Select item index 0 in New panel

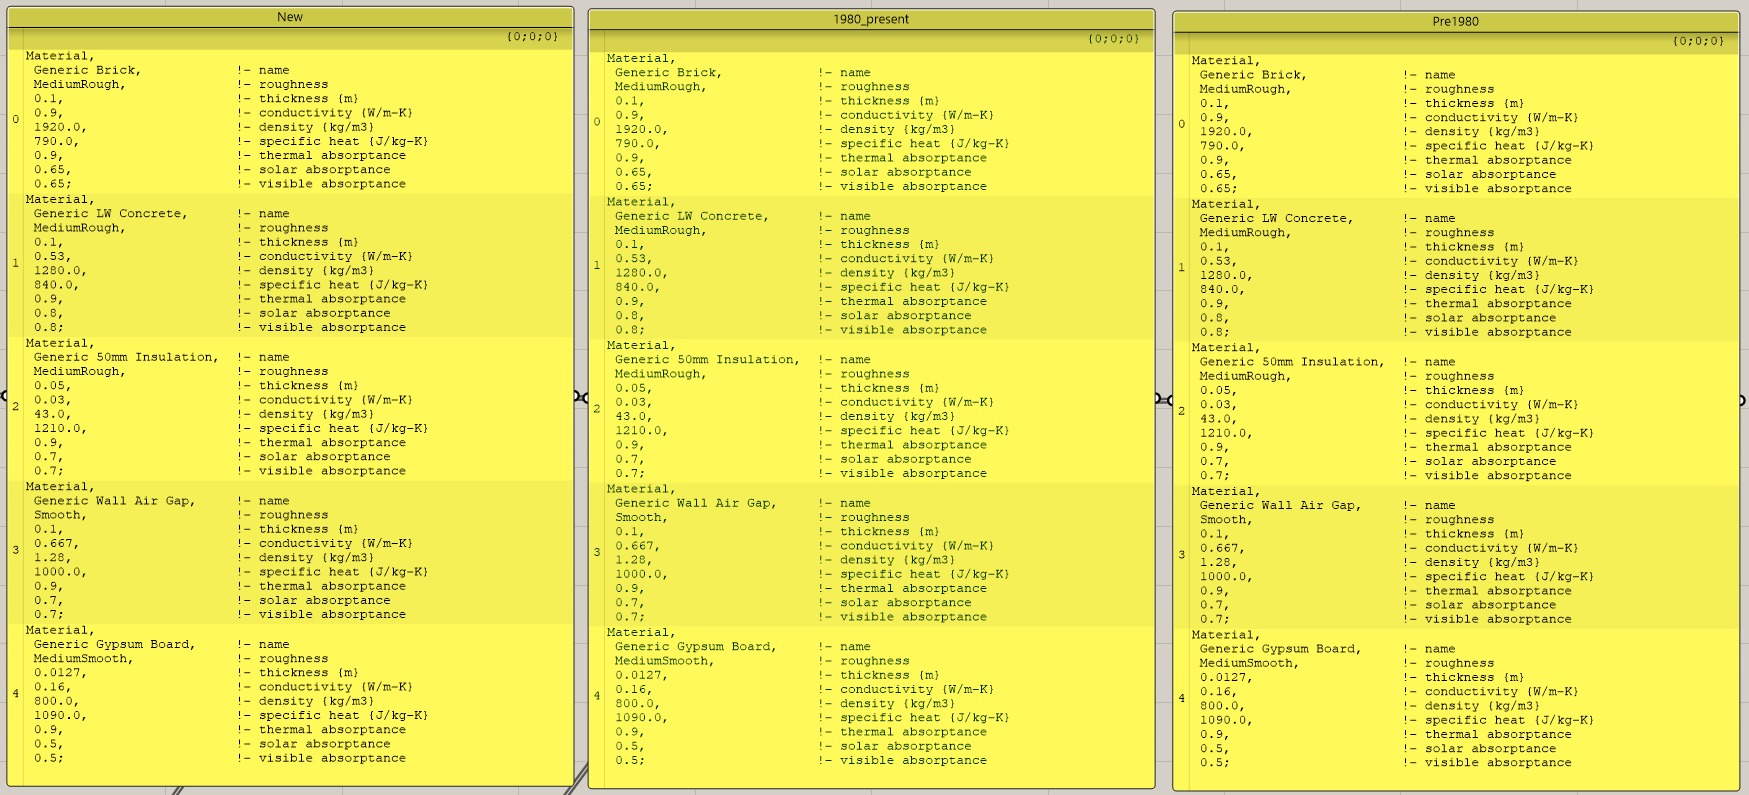pos(16,120)
